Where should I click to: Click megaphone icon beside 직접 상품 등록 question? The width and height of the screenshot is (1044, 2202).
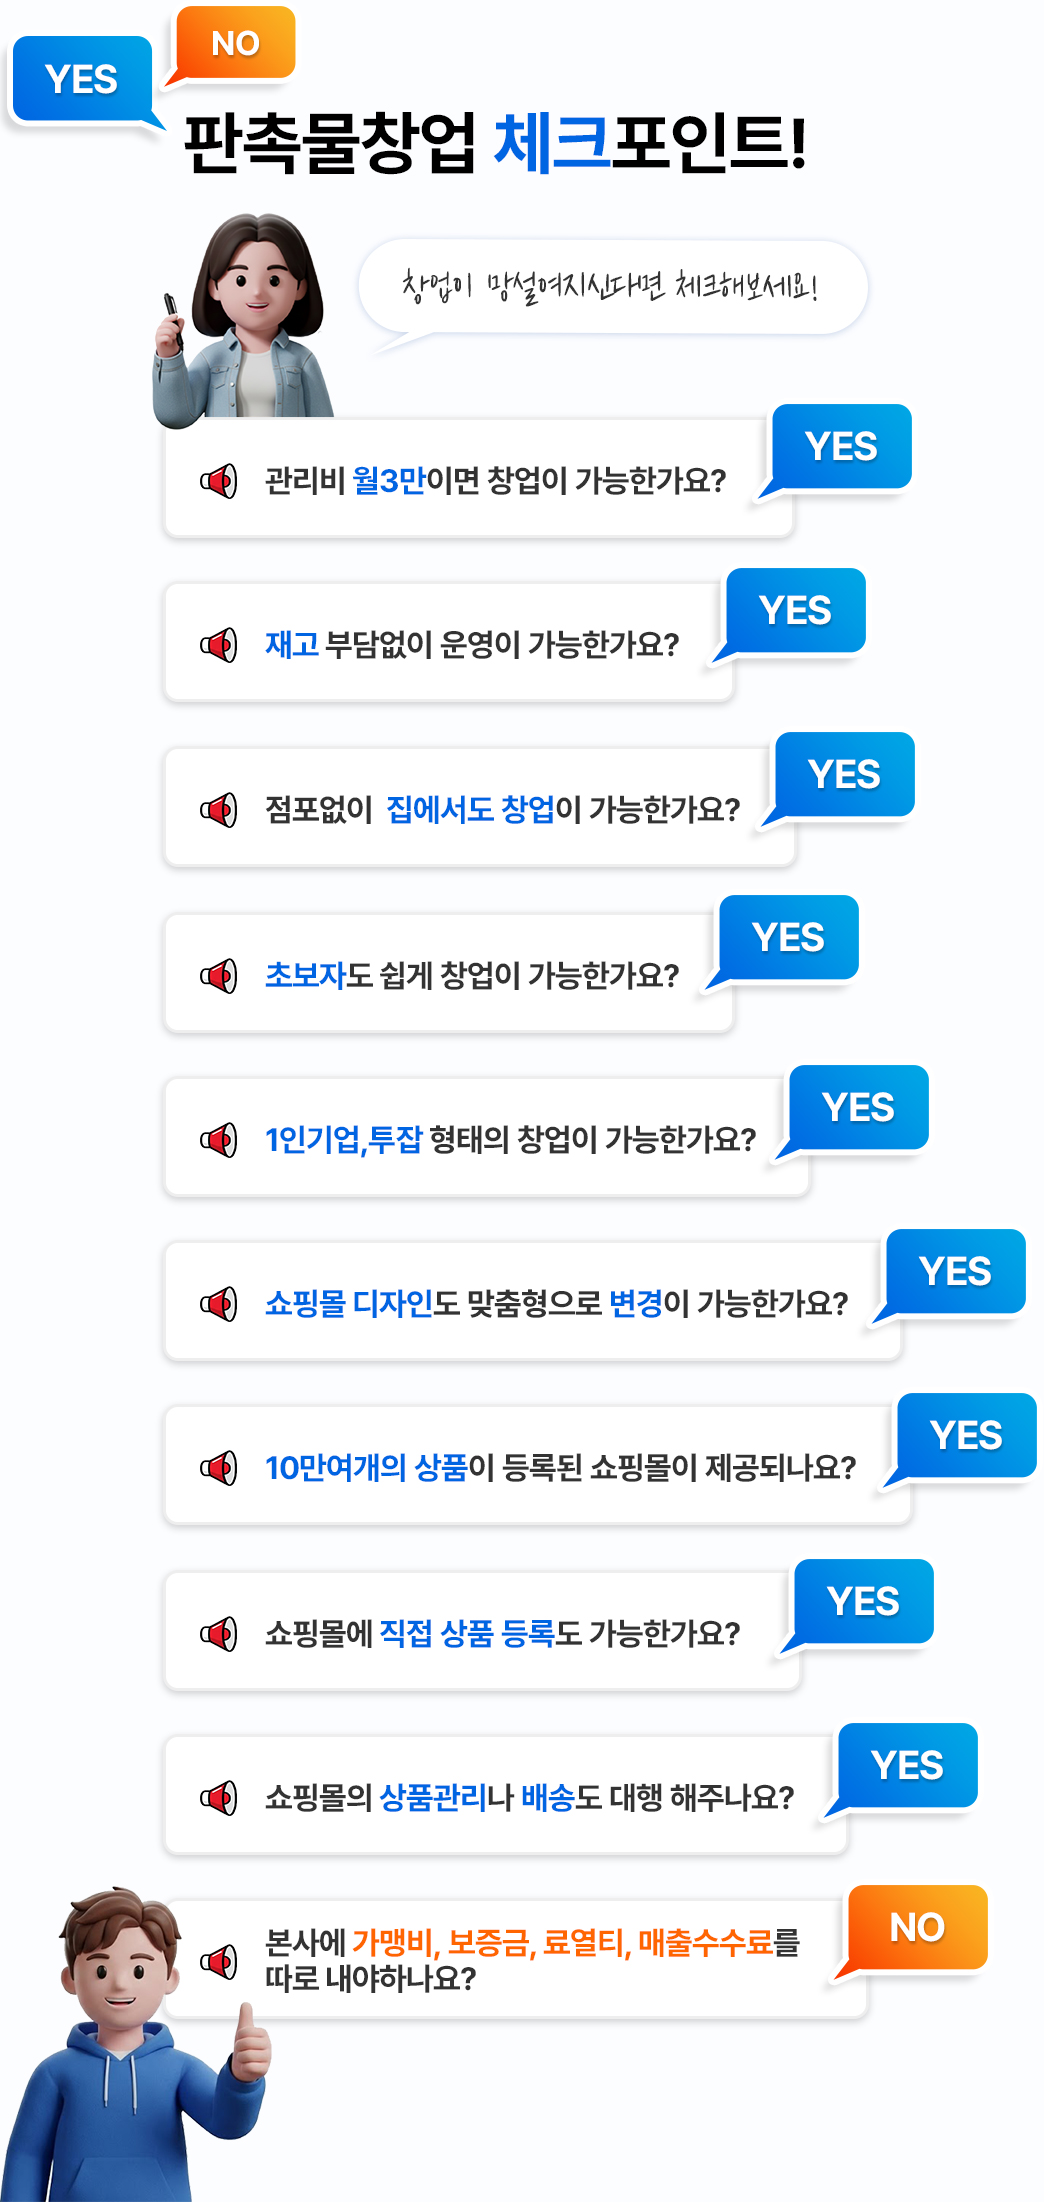click(x=219, y=1634)
